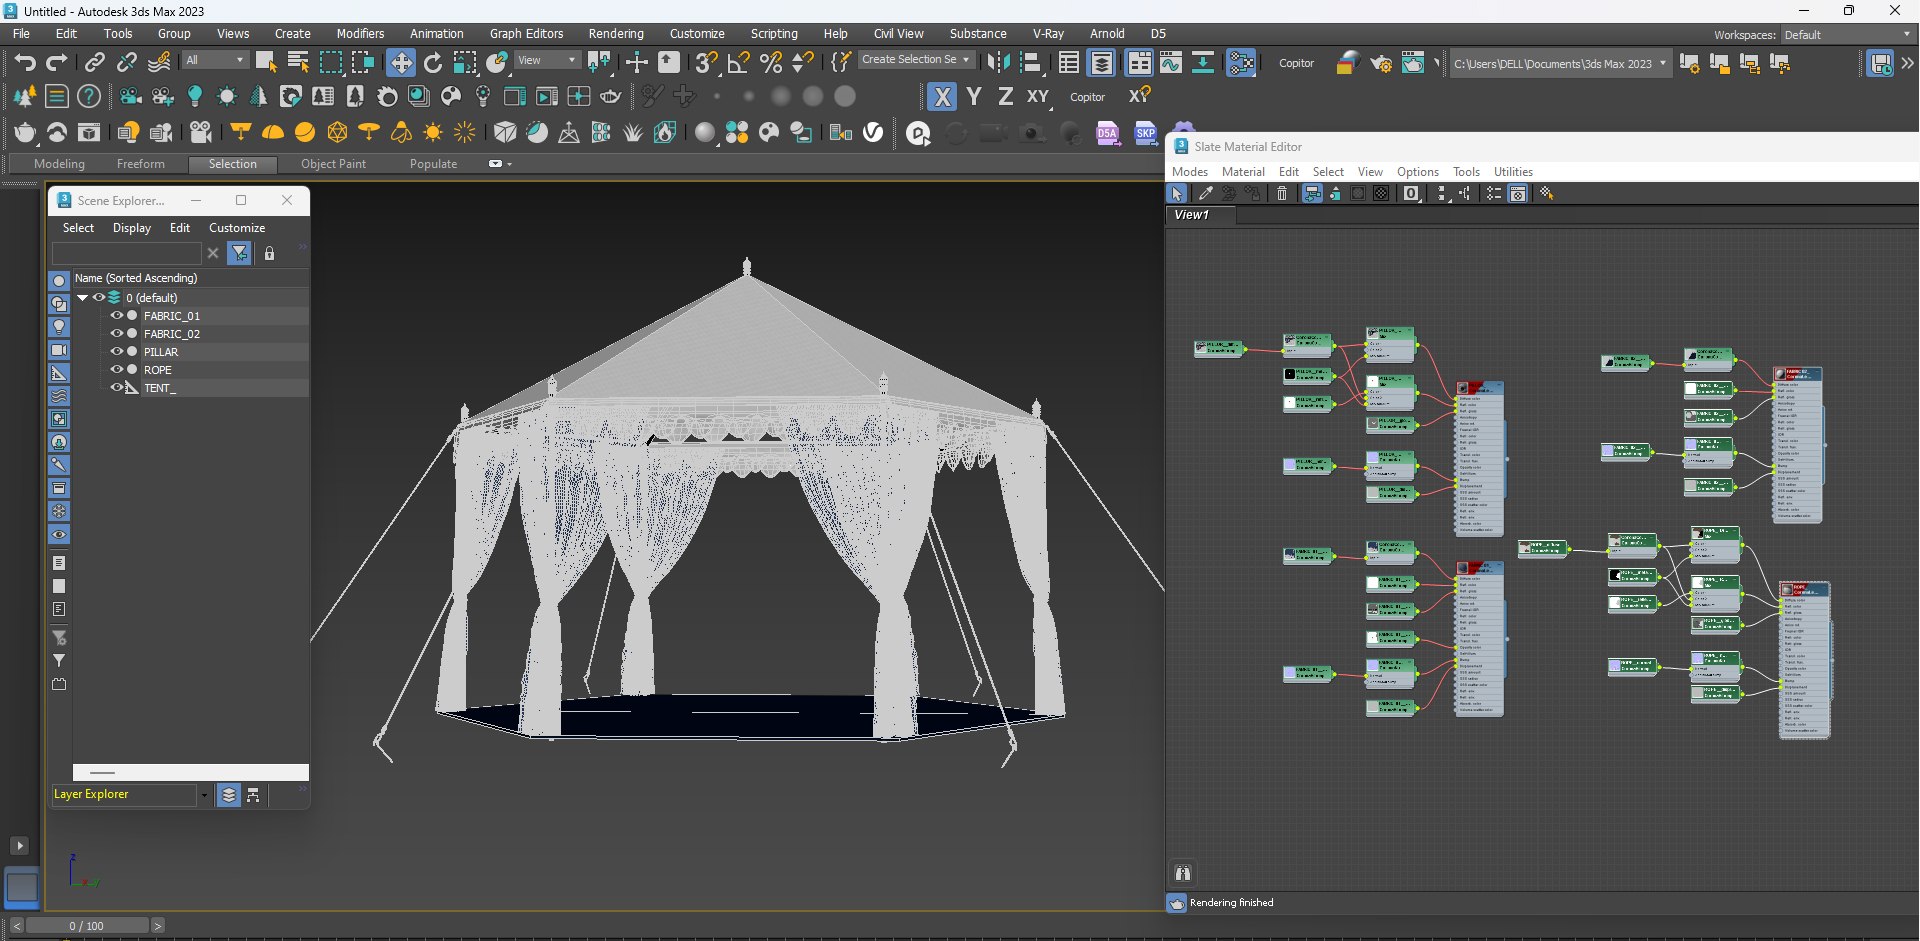Click the Align tool icon

[x=1030, y=63]
